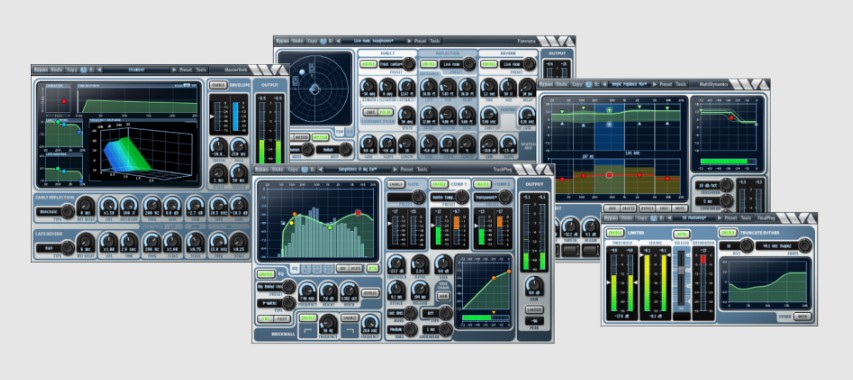
Task: Click the red dot in MasterVerb character pad
Action: [64, 101]
